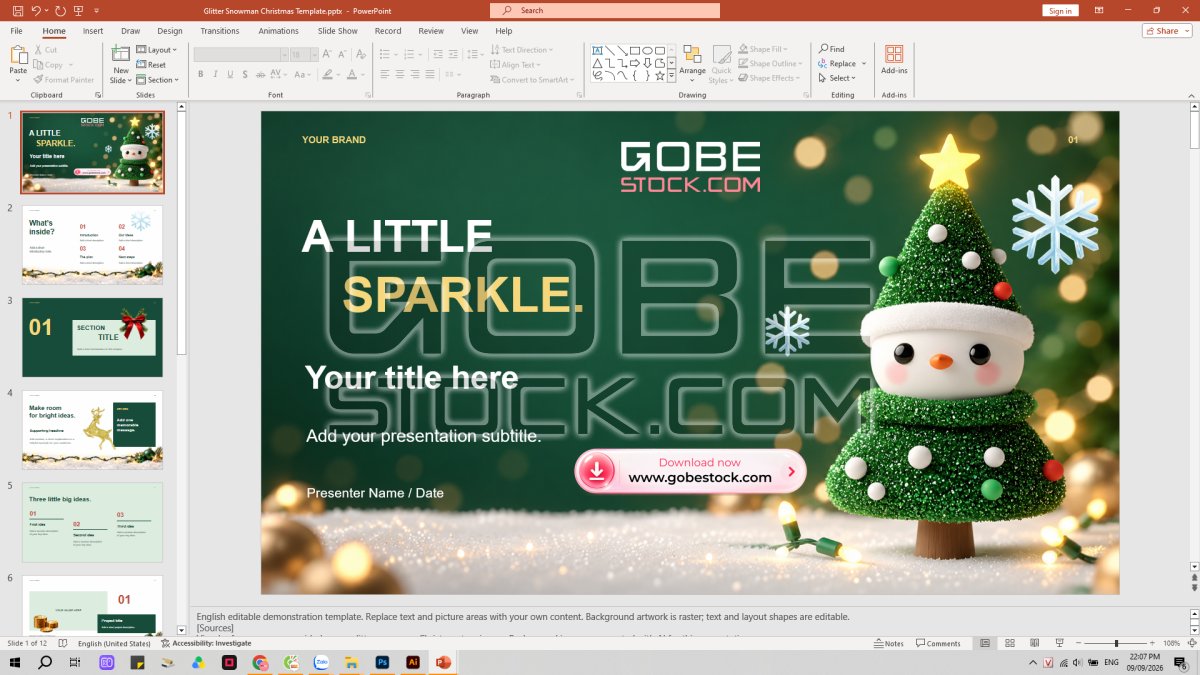Click "Your title here" text on the slide
Screen dimensions: 1200x675
click(411, 377)
